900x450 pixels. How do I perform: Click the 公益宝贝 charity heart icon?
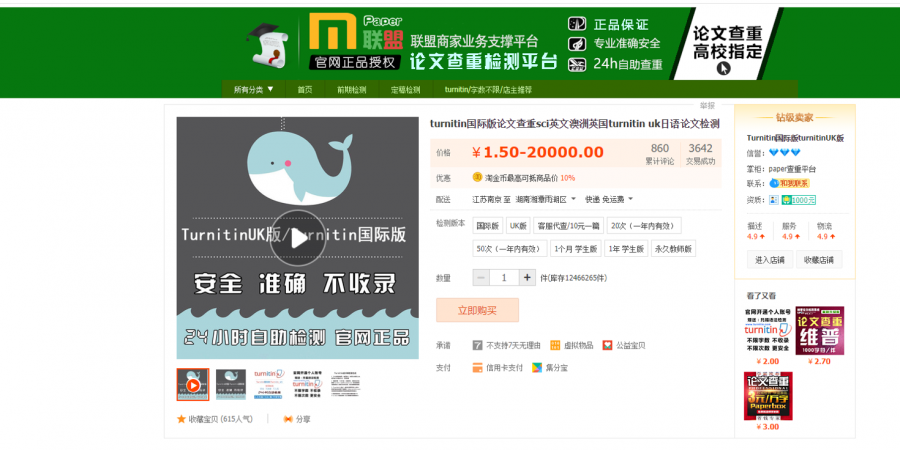(x=607, y=345)
